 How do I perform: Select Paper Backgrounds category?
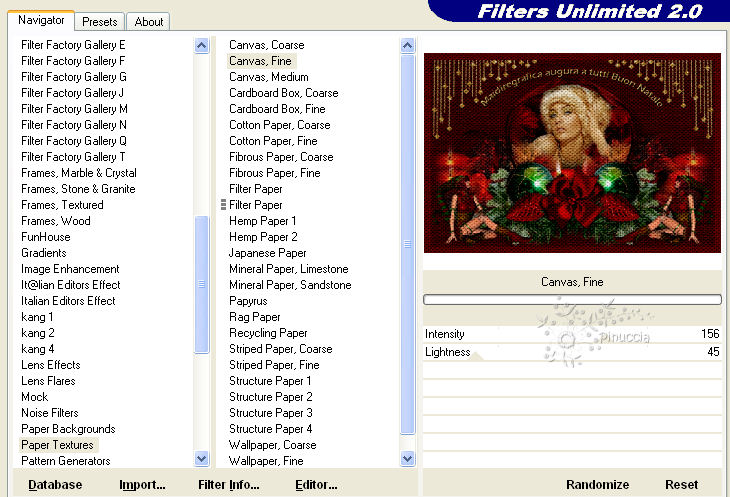pos(68,429)
